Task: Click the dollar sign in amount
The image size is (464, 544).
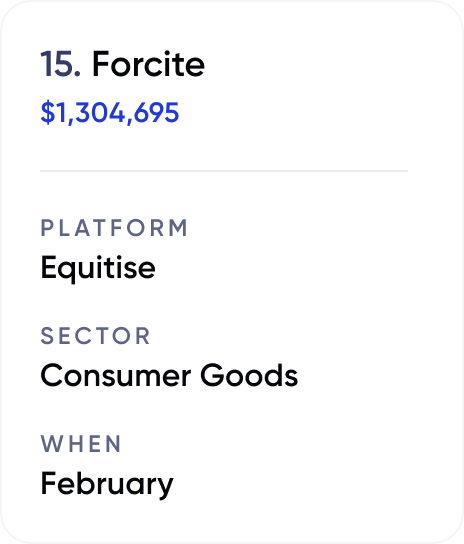Action: [x=48, y=113]
